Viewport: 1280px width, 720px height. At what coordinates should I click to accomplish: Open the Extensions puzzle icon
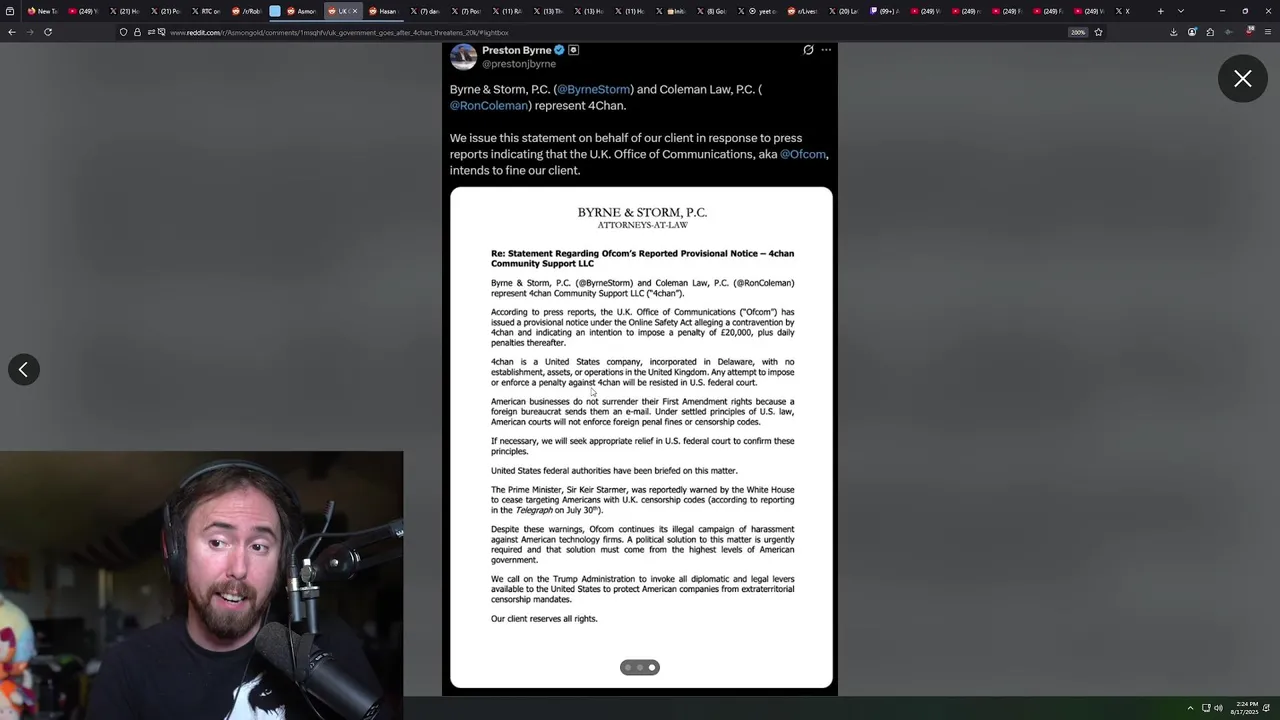(x=1210, y=32)
